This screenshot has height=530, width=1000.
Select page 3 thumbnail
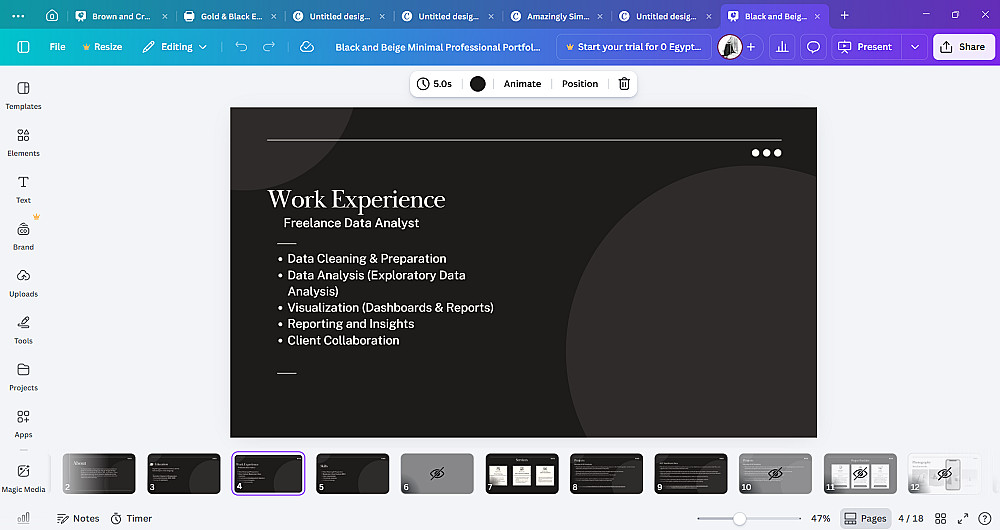[x=184, y=473]
